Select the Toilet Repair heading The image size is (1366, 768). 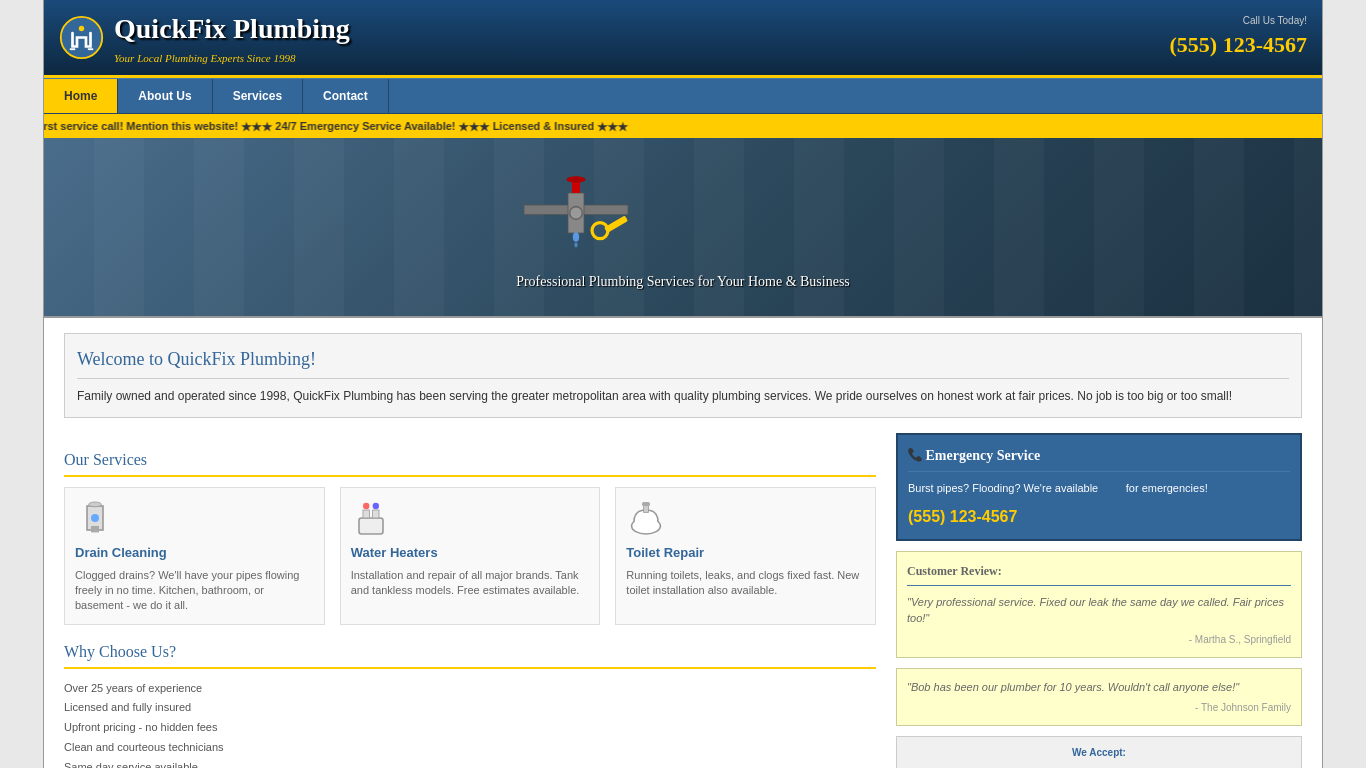click(x=665, y=553)
